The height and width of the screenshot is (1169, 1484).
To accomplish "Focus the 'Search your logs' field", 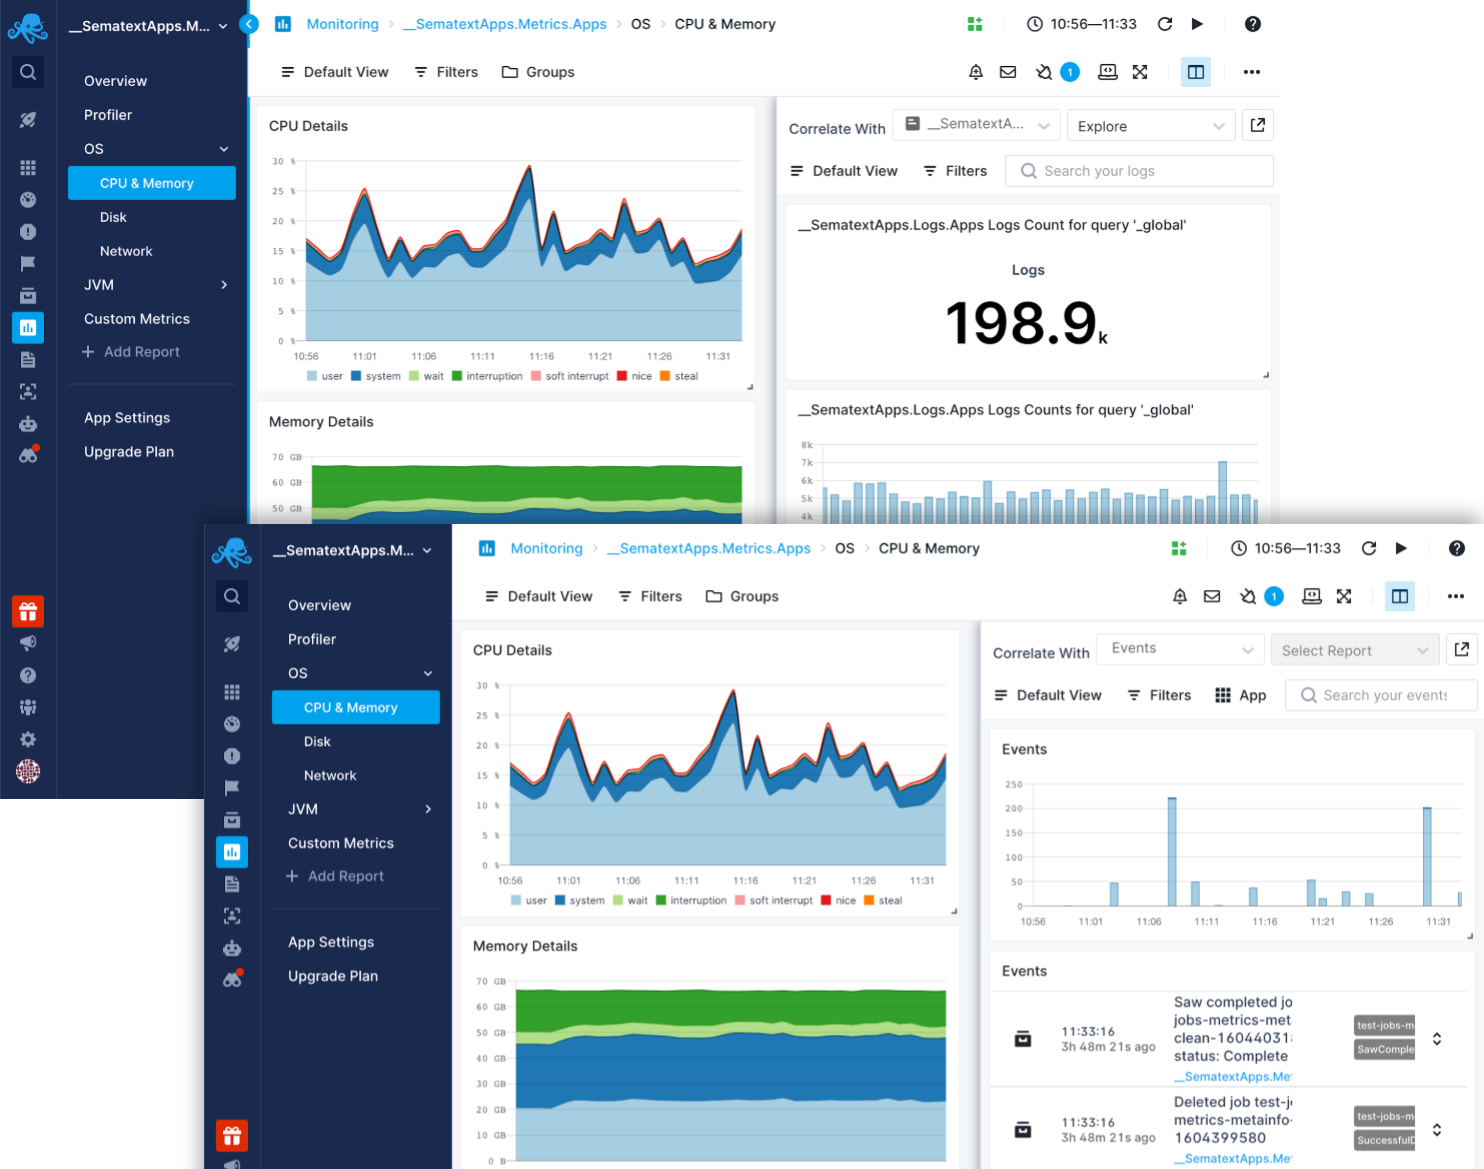I will [x=1139, y=171].
